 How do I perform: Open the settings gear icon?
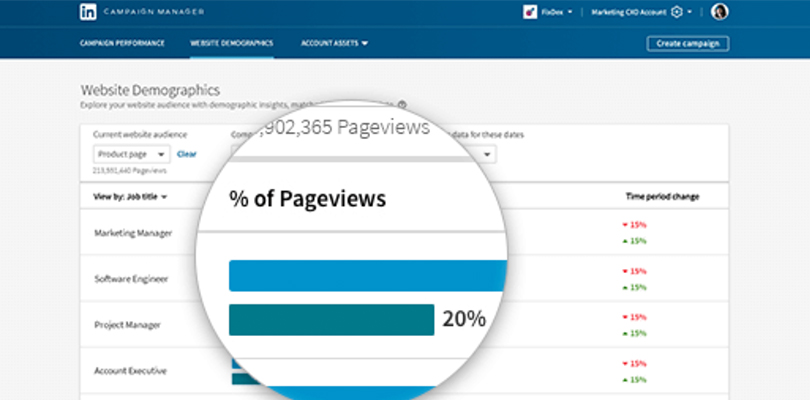[677, 12]
